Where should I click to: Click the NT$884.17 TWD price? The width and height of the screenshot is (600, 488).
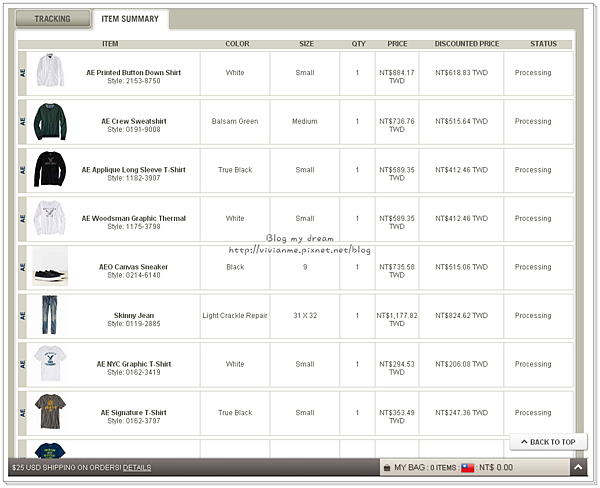(x=397, y=77)
